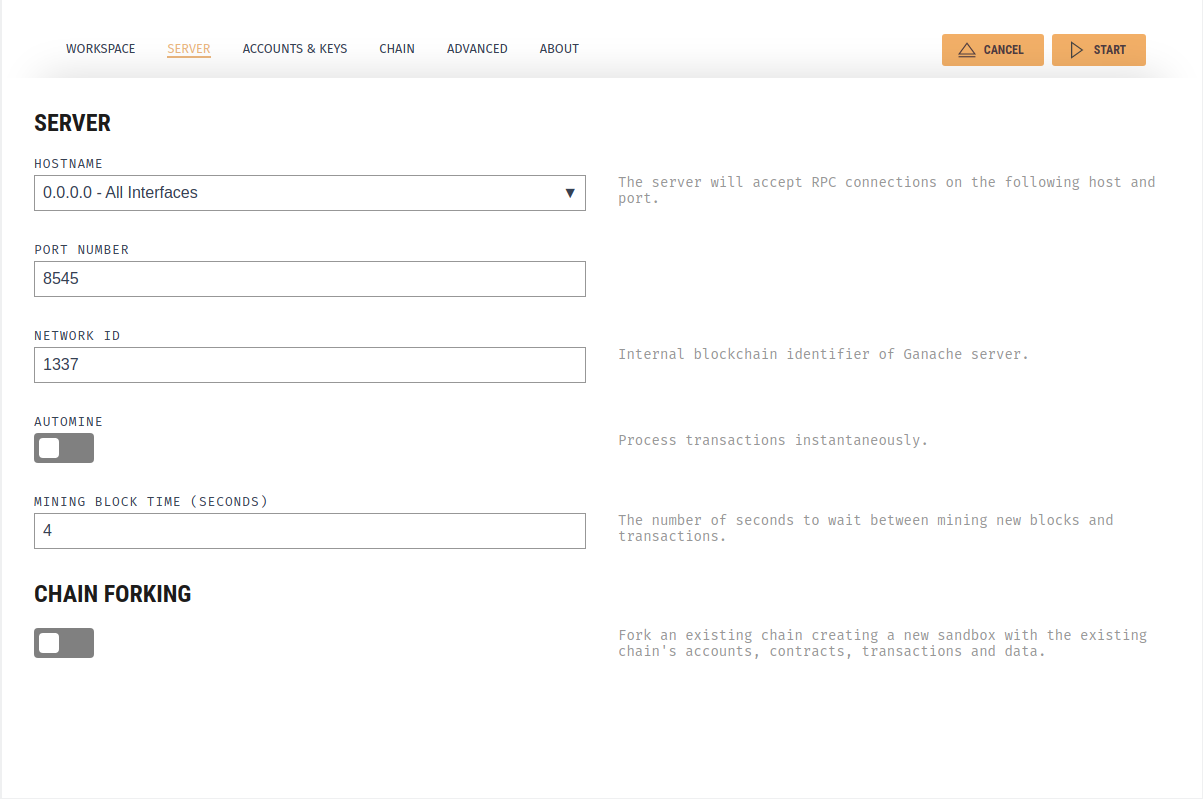The height and width of the screenshot is (799, 1203).
Task: Click 'Internal blockchain identifier of Ganache server.' text
Action: [x=823, y=354]
